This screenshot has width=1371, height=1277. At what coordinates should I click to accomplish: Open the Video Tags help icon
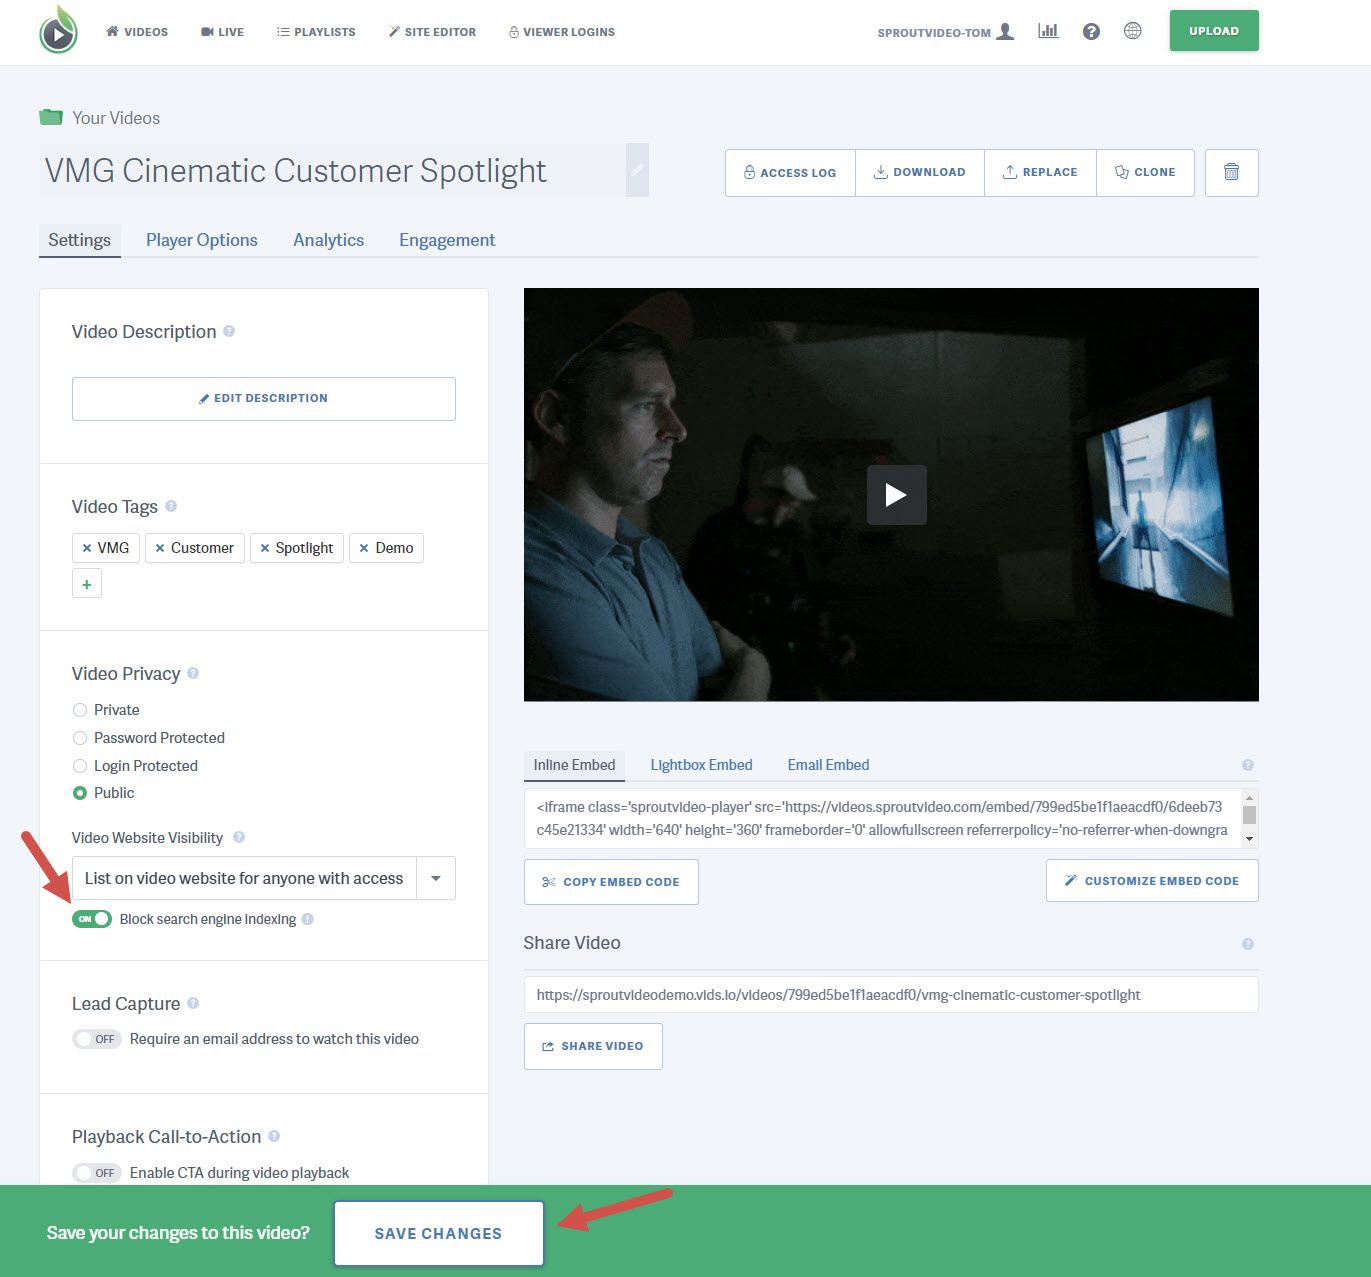pyautogui.click(x=171, y=506)
